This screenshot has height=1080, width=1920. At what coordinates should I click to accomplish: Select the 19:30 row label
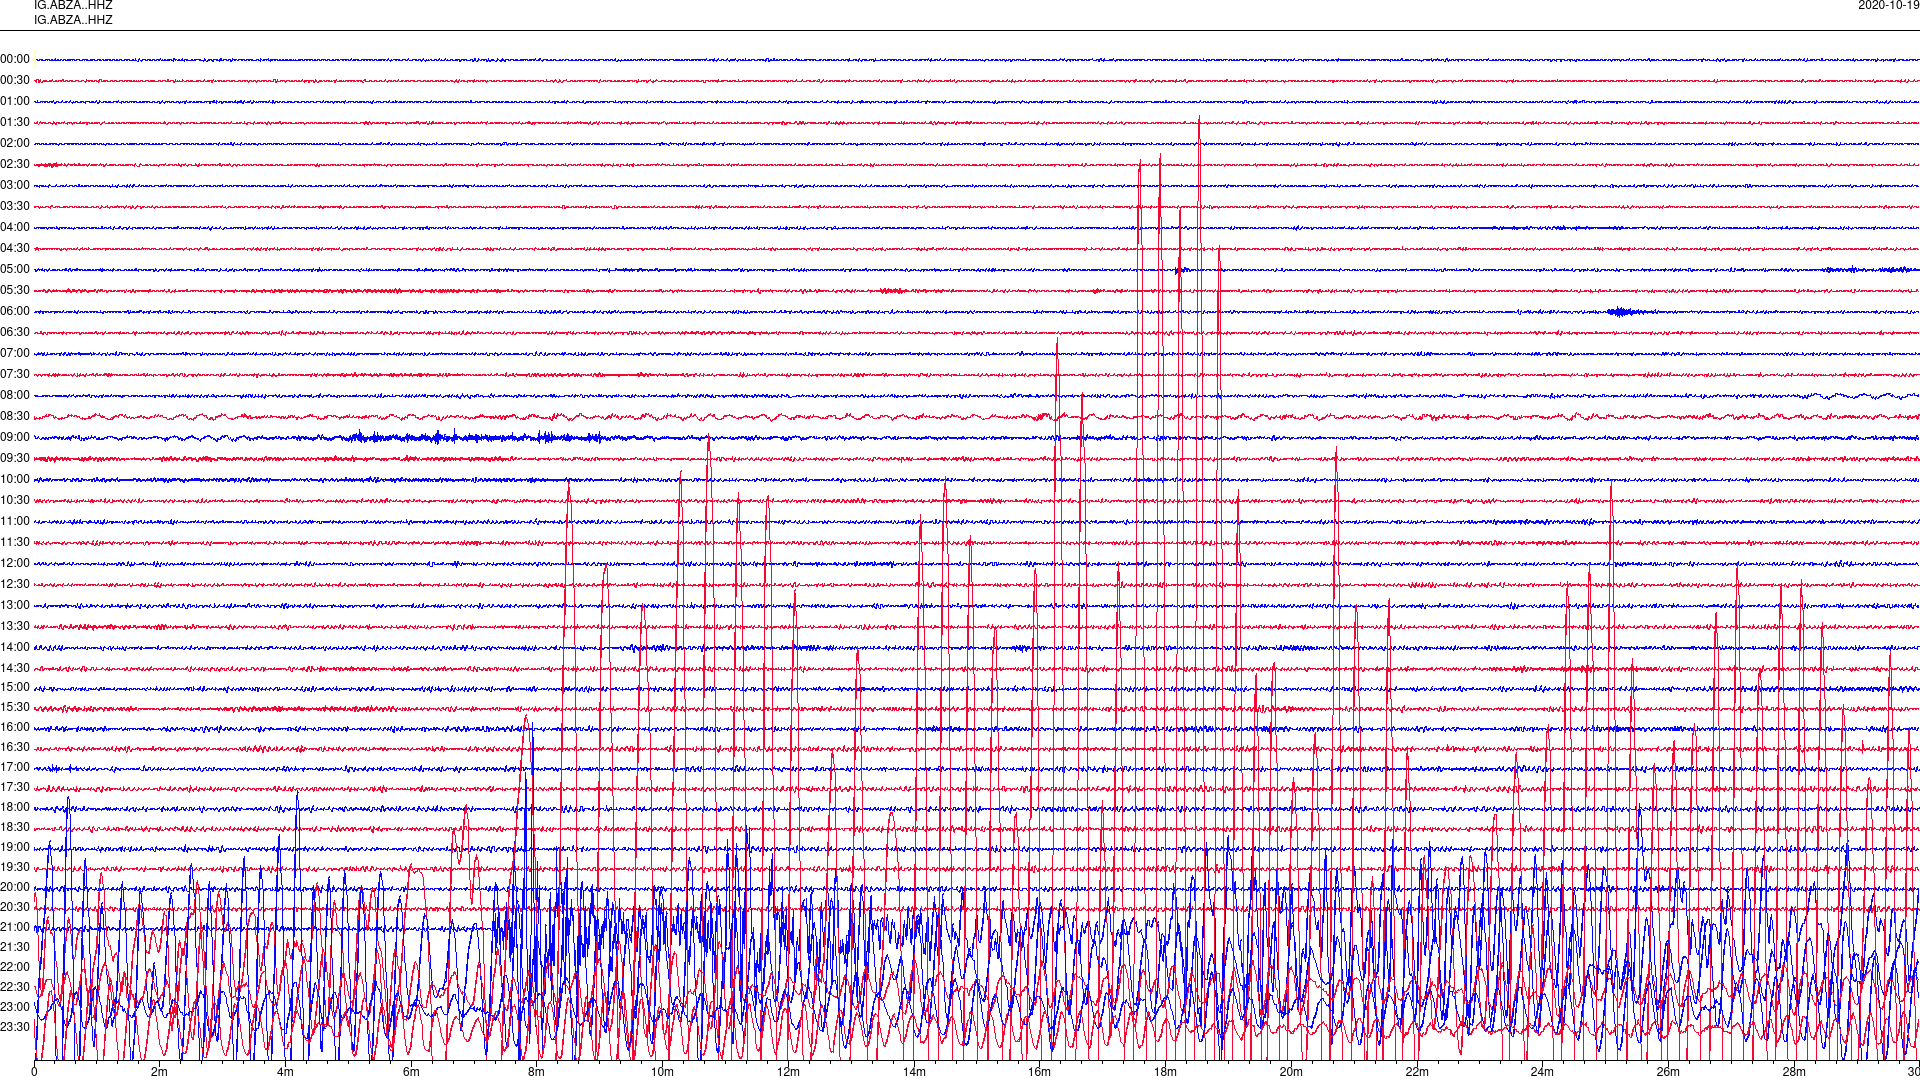[15, 868]
